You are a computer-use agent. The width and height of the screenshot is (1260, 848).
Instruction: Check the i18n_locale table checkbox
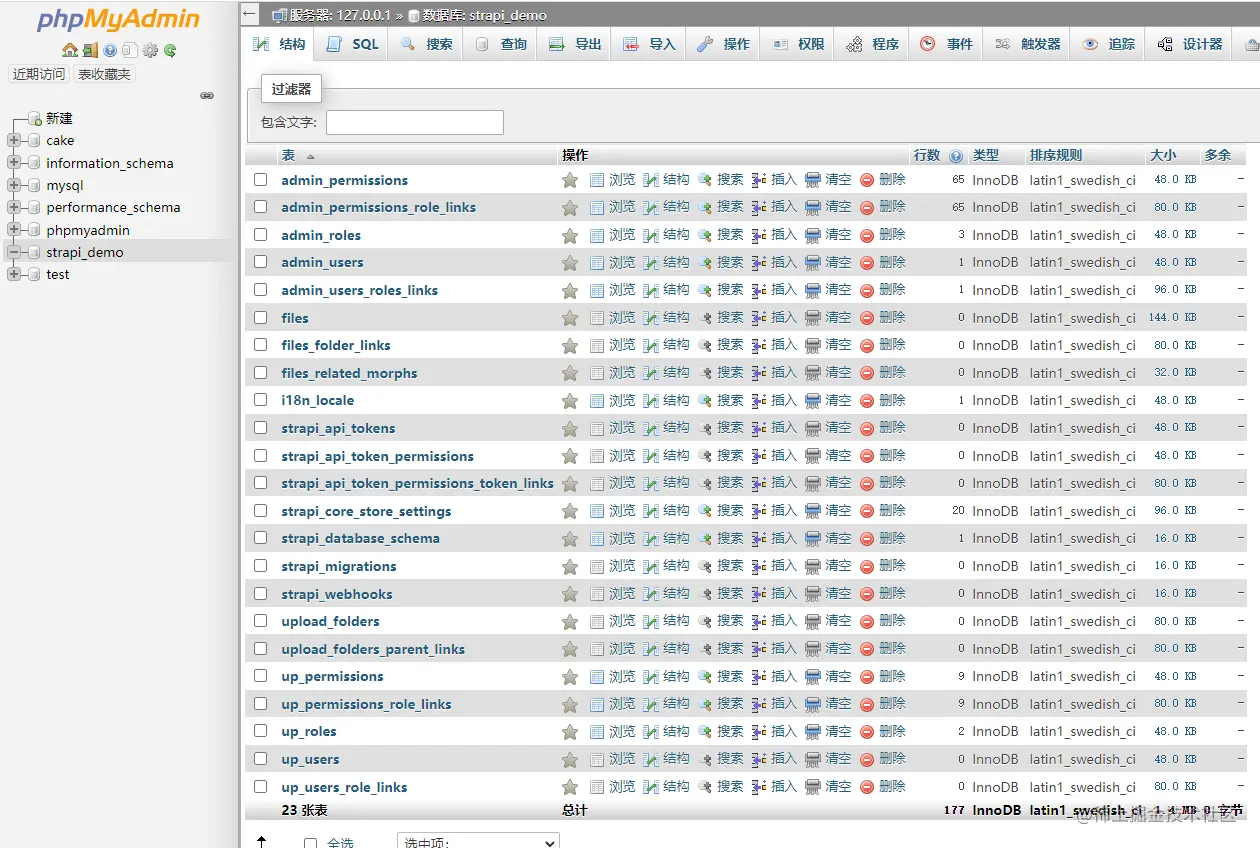tap(261, 400)
